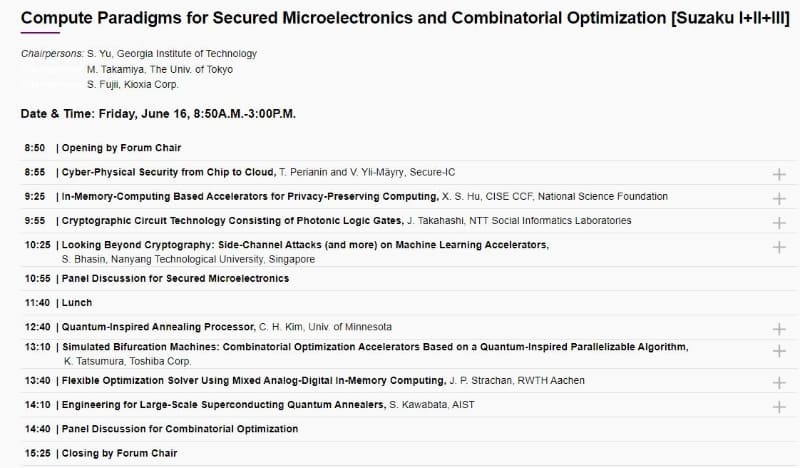Click Panel Discussion for Combinatorial Optimization

[180, 429]
